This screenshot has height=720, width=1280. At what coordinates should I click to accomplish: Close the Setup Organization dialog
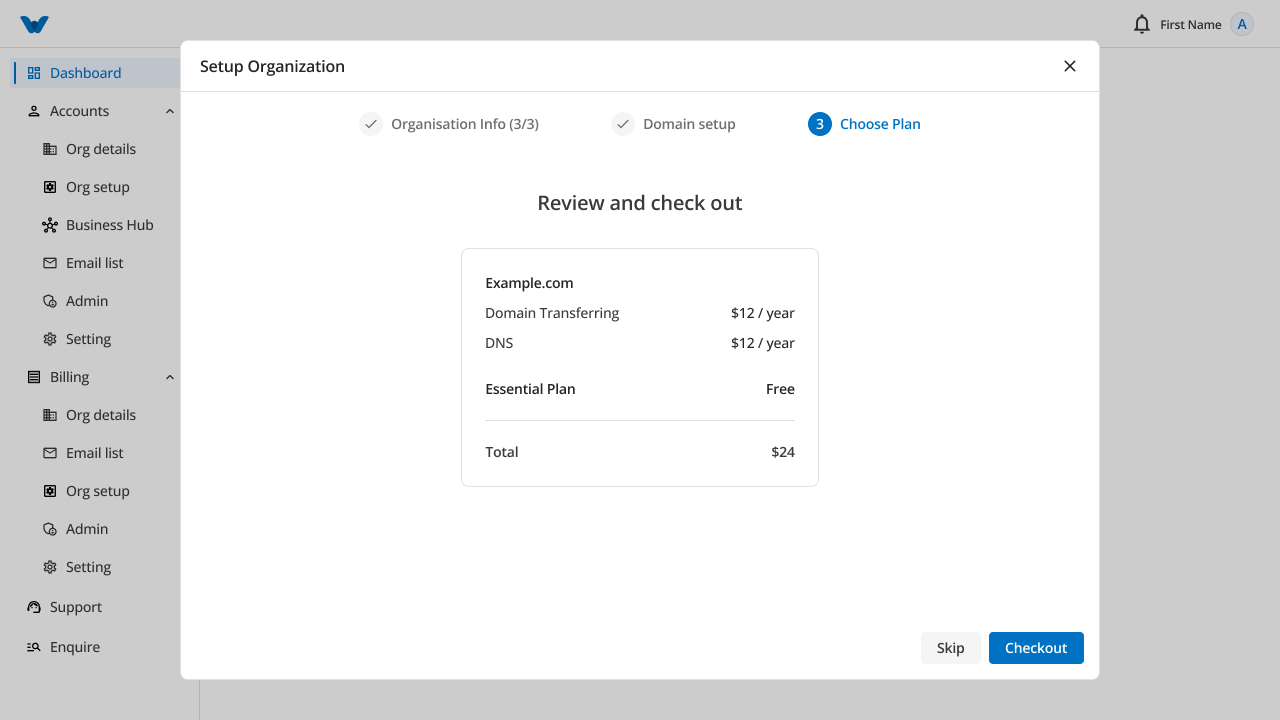pyautogui.click(x=1070, y=66)
